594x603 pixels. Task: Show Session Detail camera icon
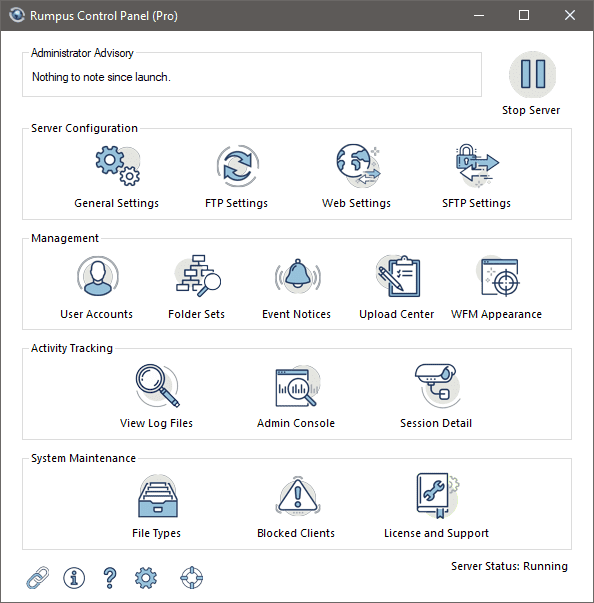click(x=437, y=386)
